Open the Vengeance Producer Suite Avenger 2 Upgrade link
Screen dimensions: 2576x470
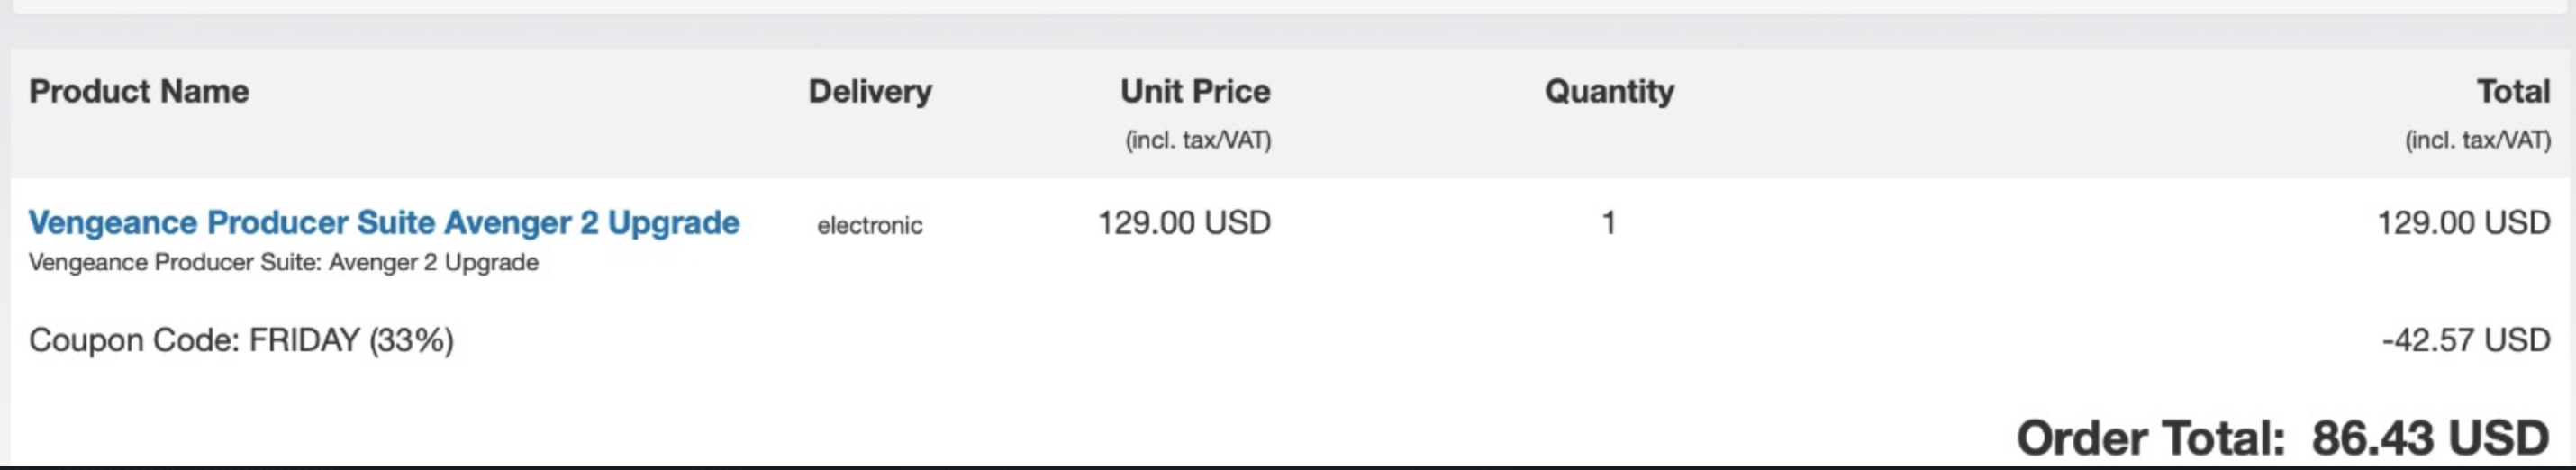click(x=383, y=222)
